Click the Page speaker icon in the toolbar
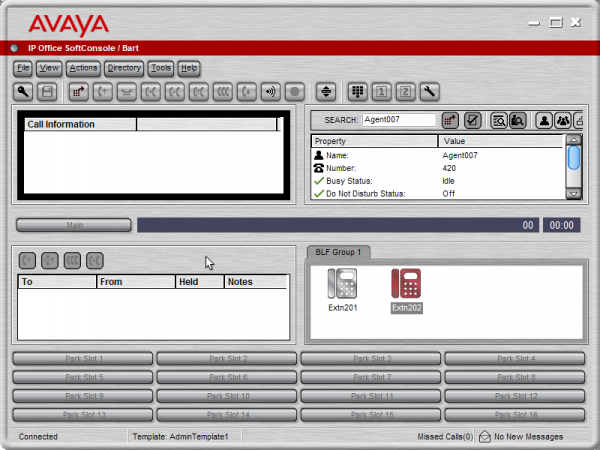The height and width of the screenshot is (450, 600). [x=271, y=92]
